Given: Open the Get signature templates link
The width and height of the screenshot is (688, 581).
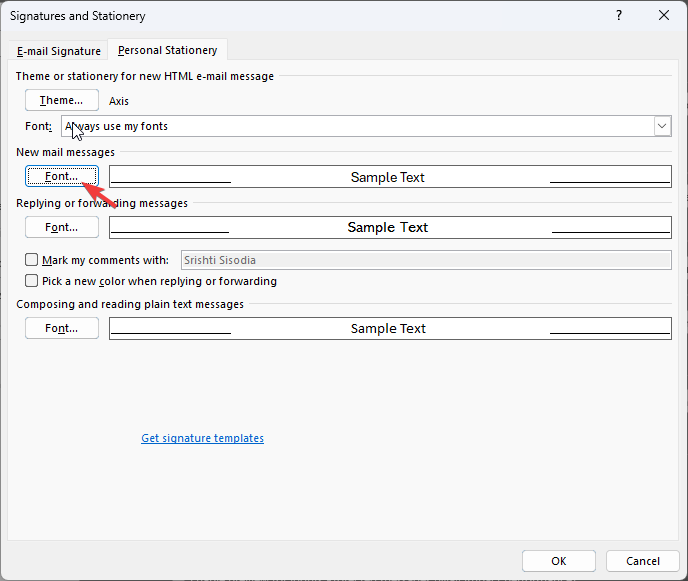Looking at the screenshot, I should (202, 438).
